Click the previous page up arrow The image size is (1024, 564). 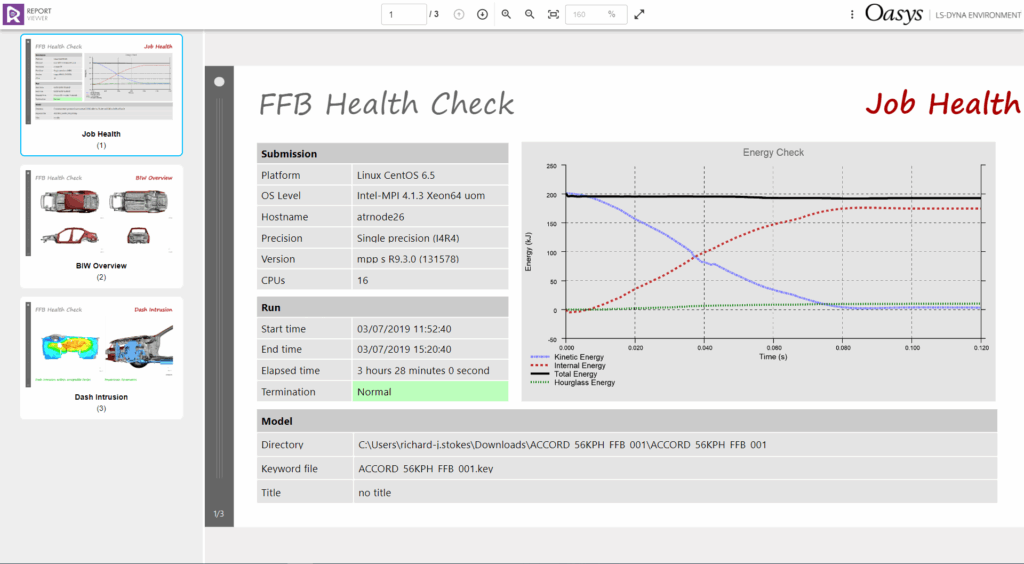pos(459,14)
